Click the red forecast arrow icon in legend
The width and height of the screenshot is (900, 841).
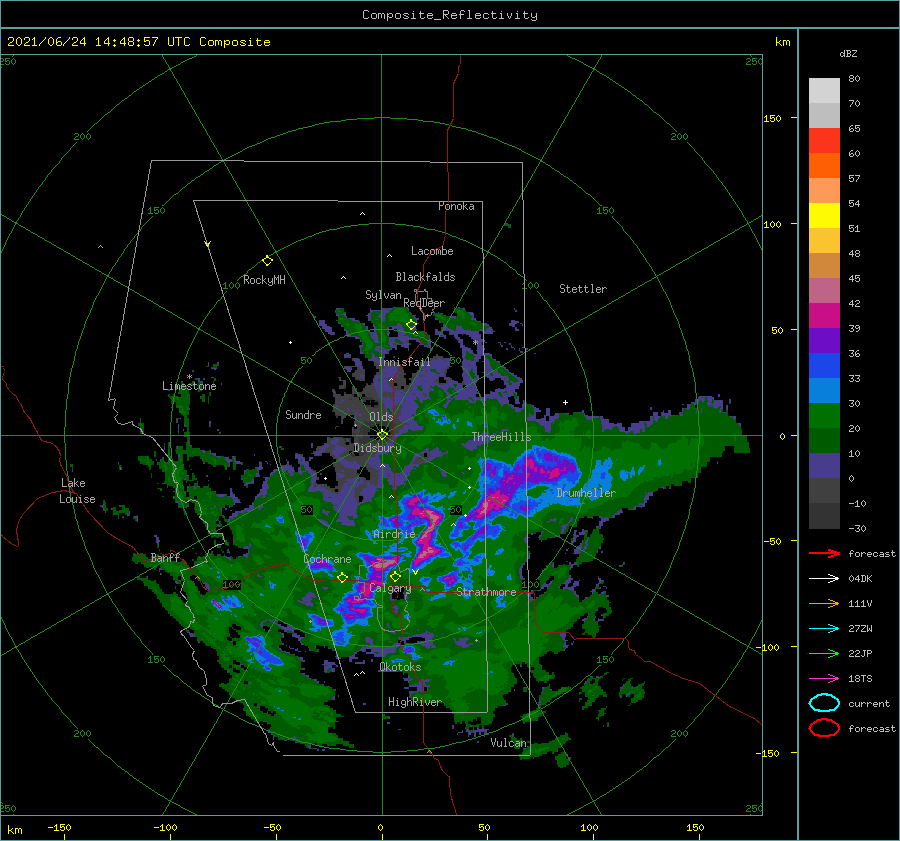coord(824,553)
